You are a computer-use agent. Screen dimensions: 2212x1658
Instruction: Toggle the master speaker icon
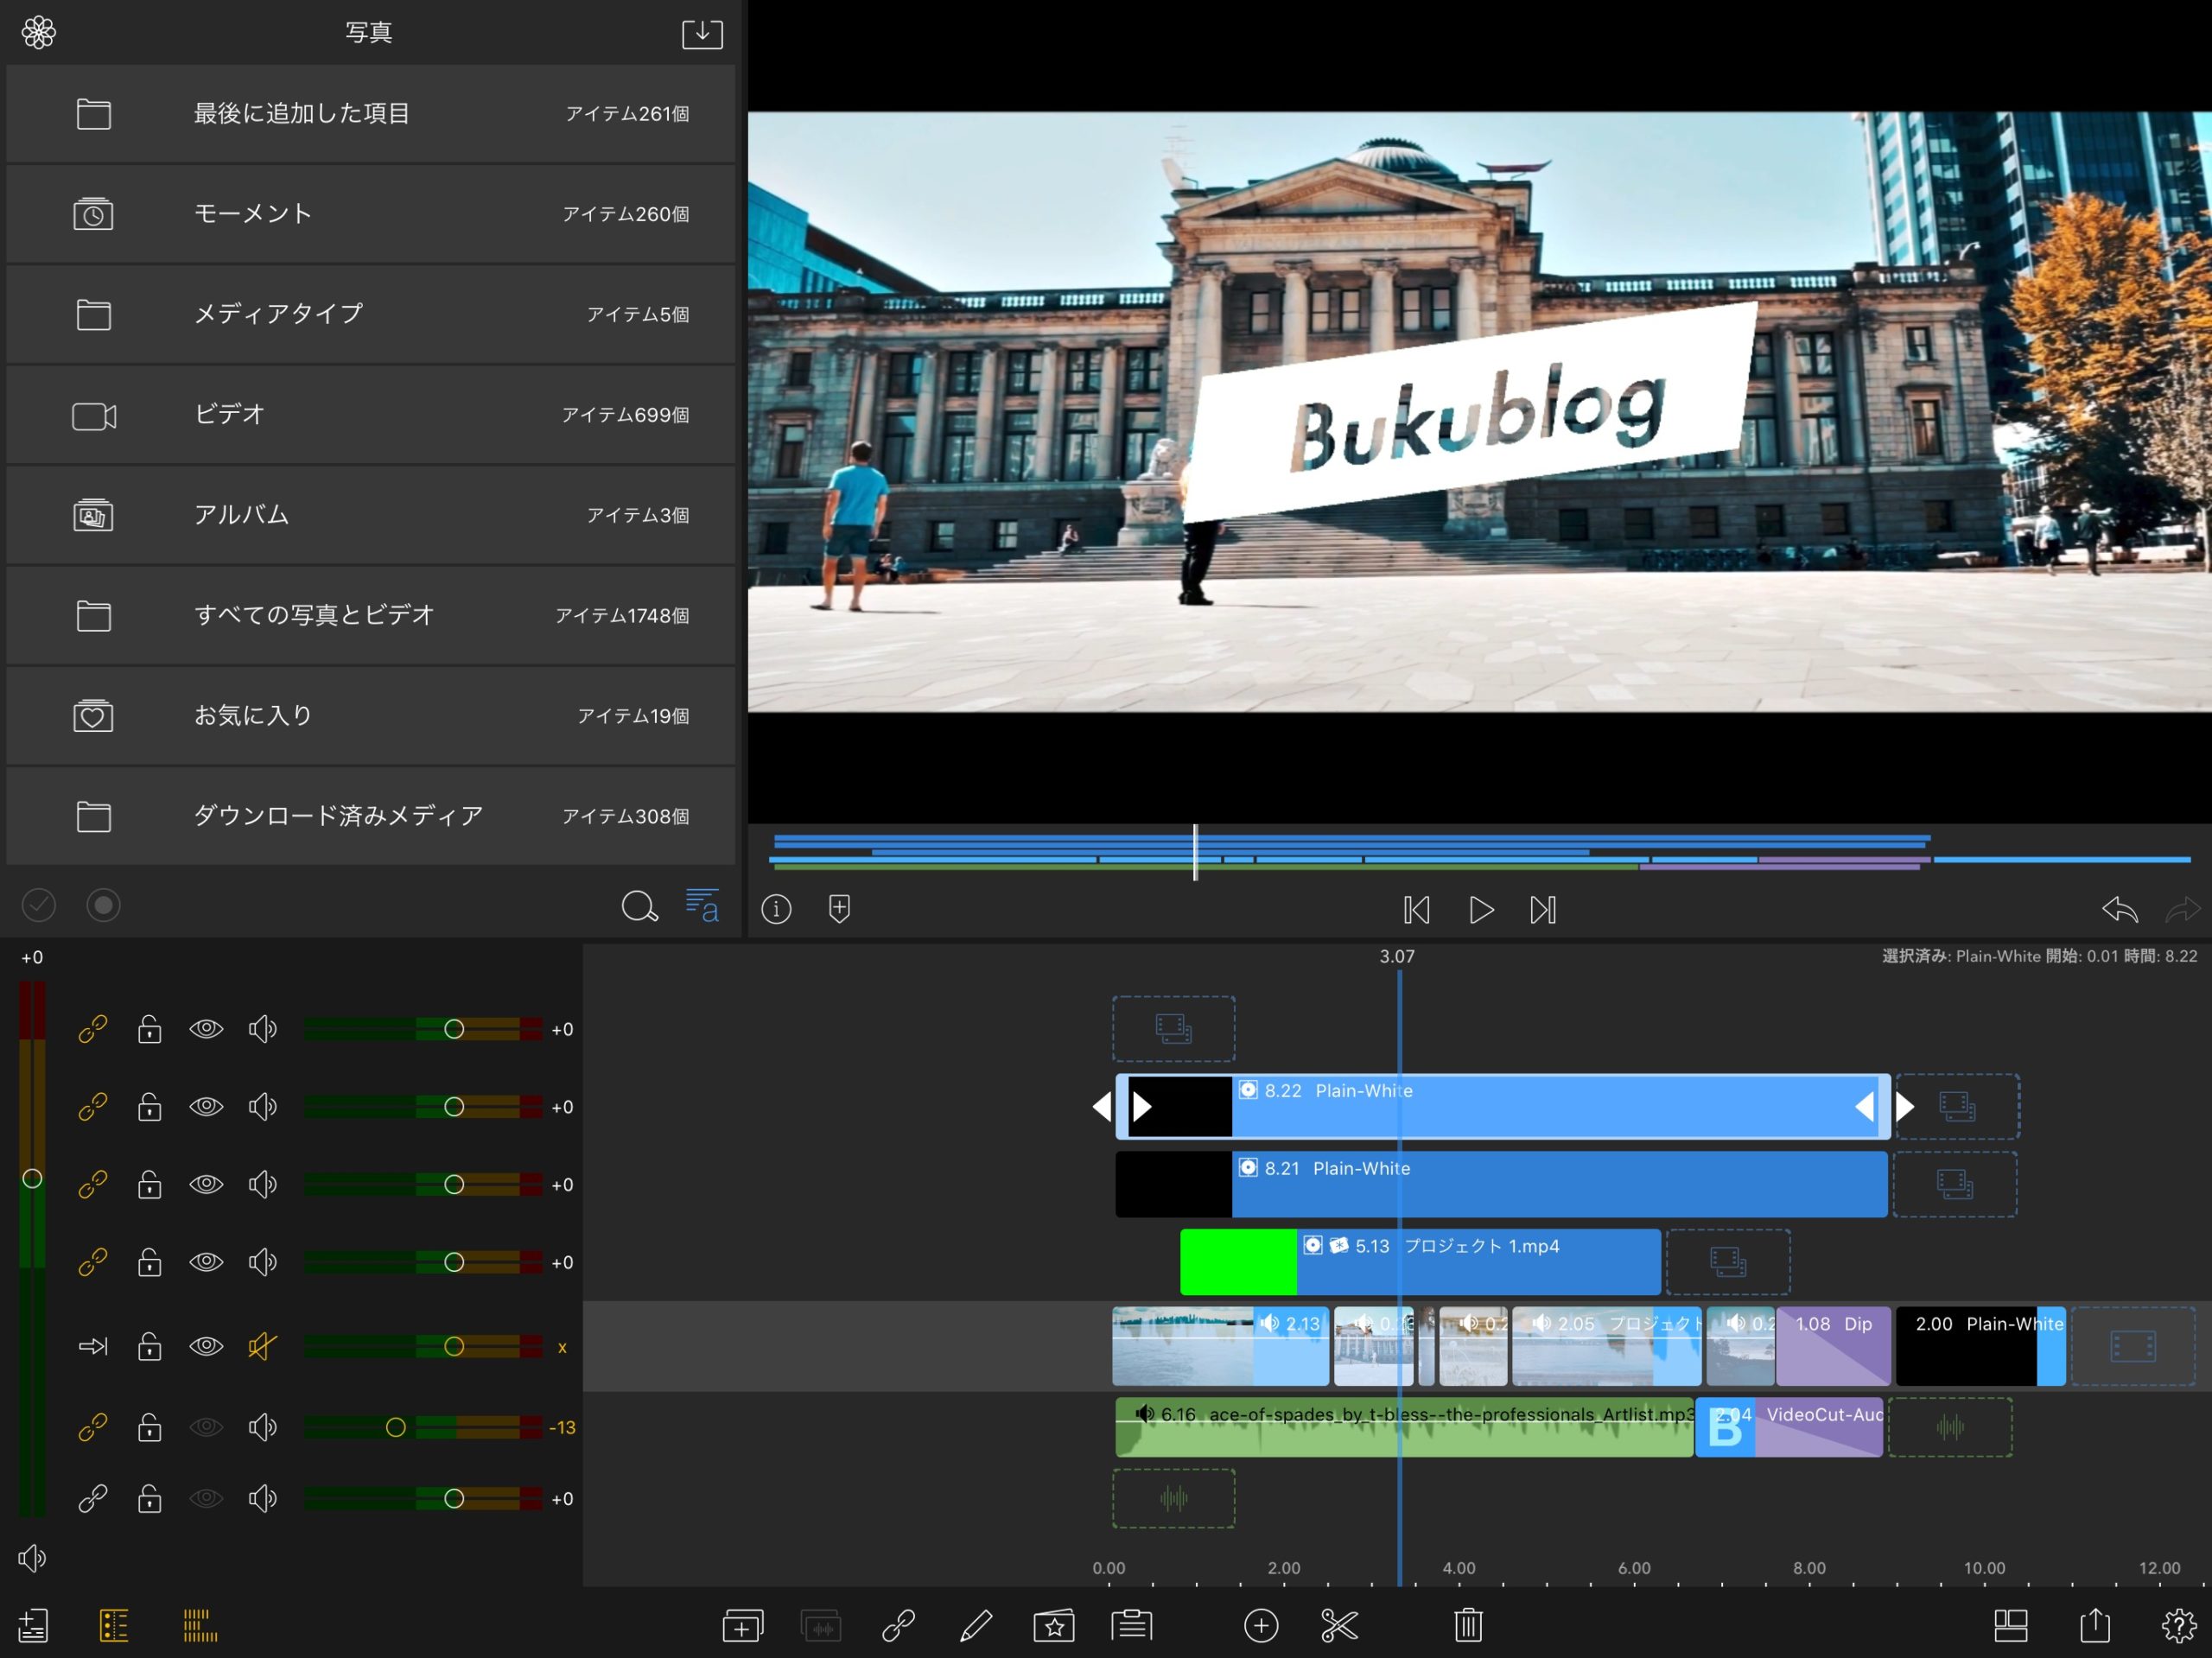point(32,1558)
